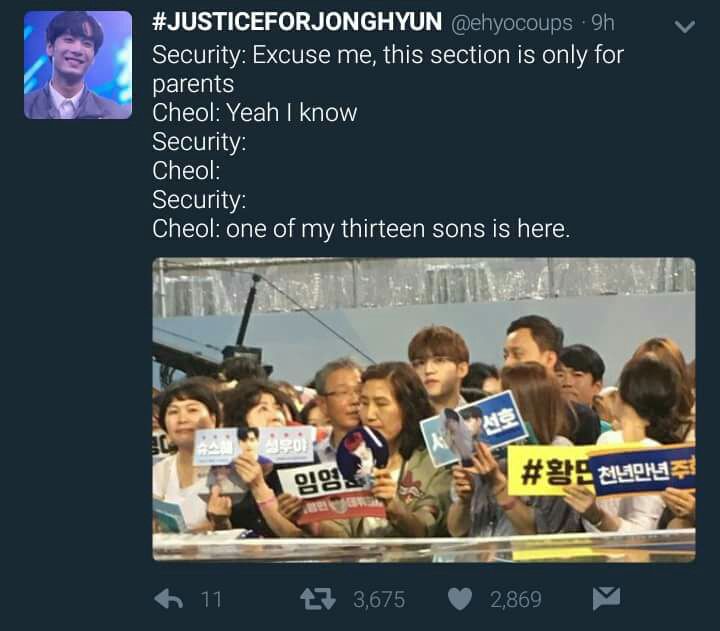Screen dimensions: 720x631
Task: Click the 11 replies count
Action: click(211, 600)
